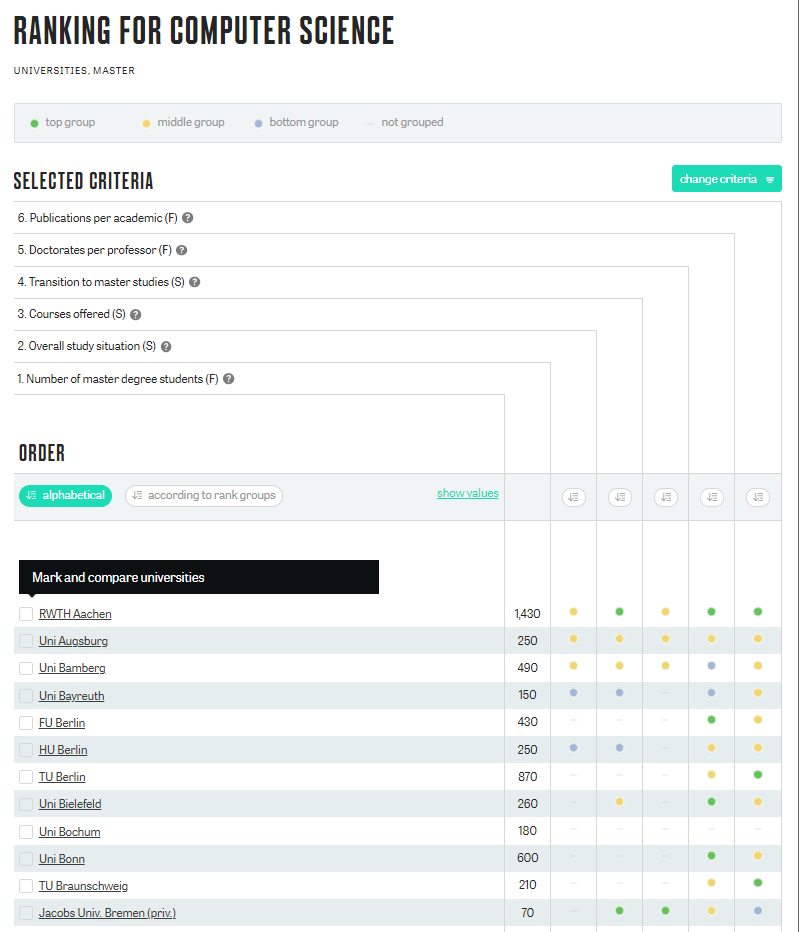Sort by Doctorates per professor column icon
The image size is (799, 932).
(x=712, y=497)
